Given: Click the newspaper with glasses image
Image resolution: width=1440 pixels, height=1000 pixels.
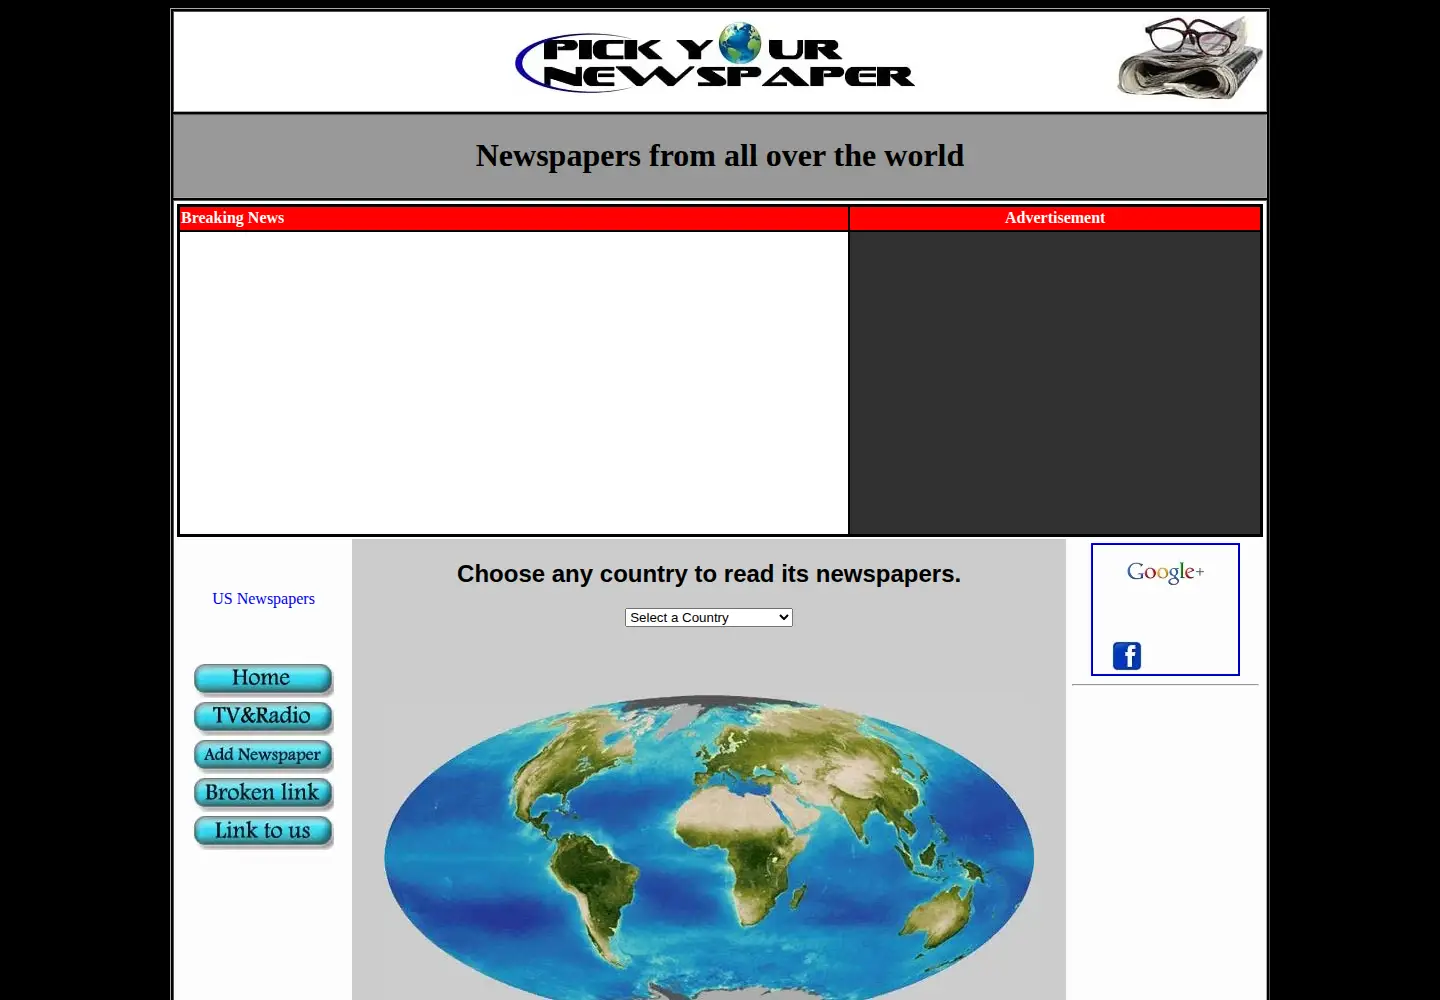Looking at the screenshot, I should [x=1190, y=57].
